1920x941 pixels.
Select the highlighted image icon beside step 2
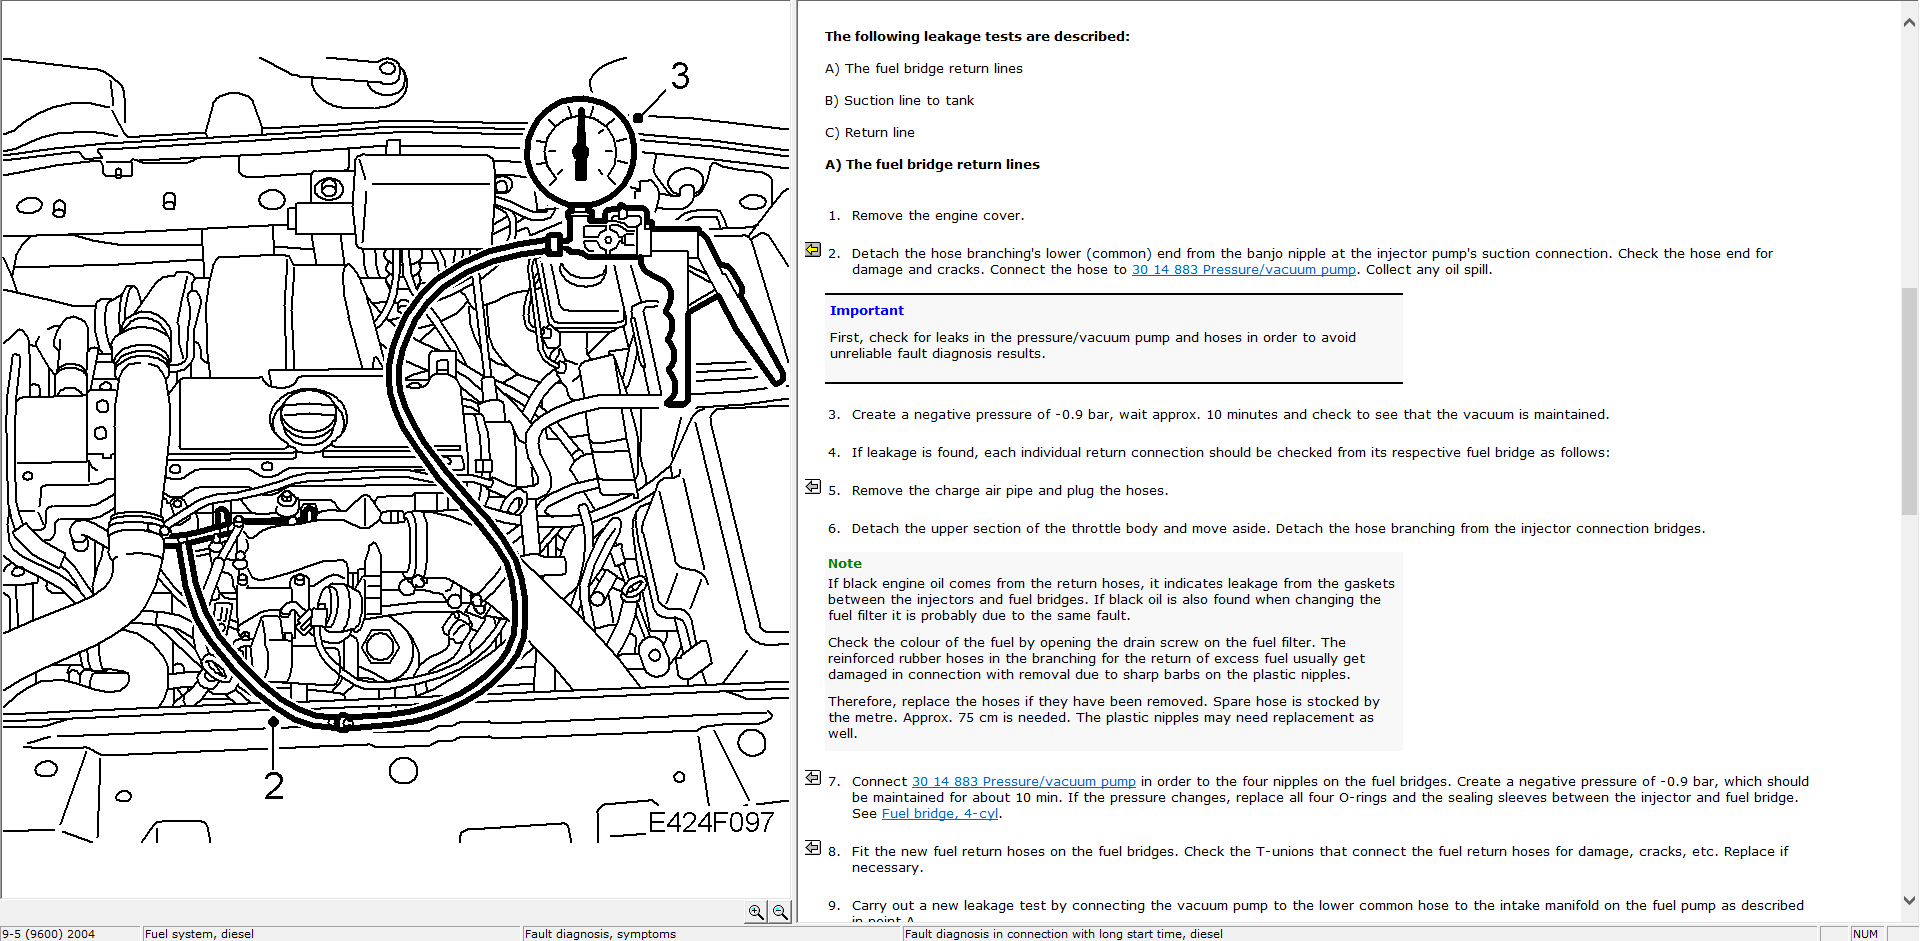pos(813,249)
